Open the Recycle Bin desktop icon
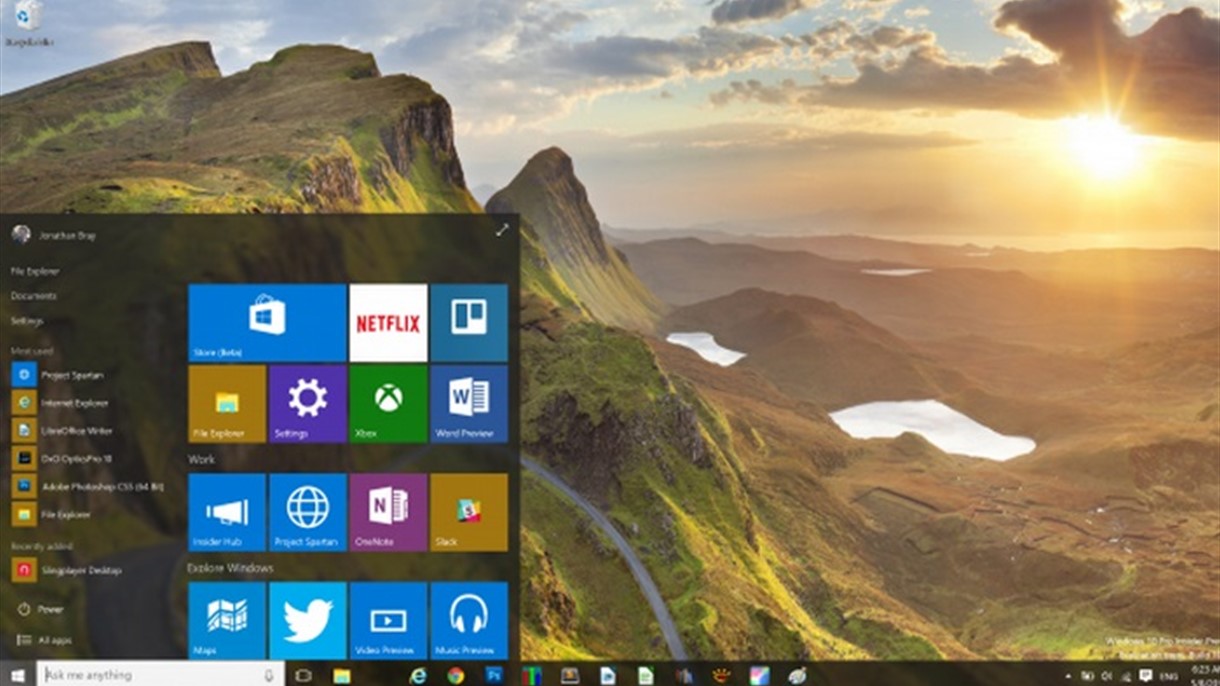 [28, 23]
